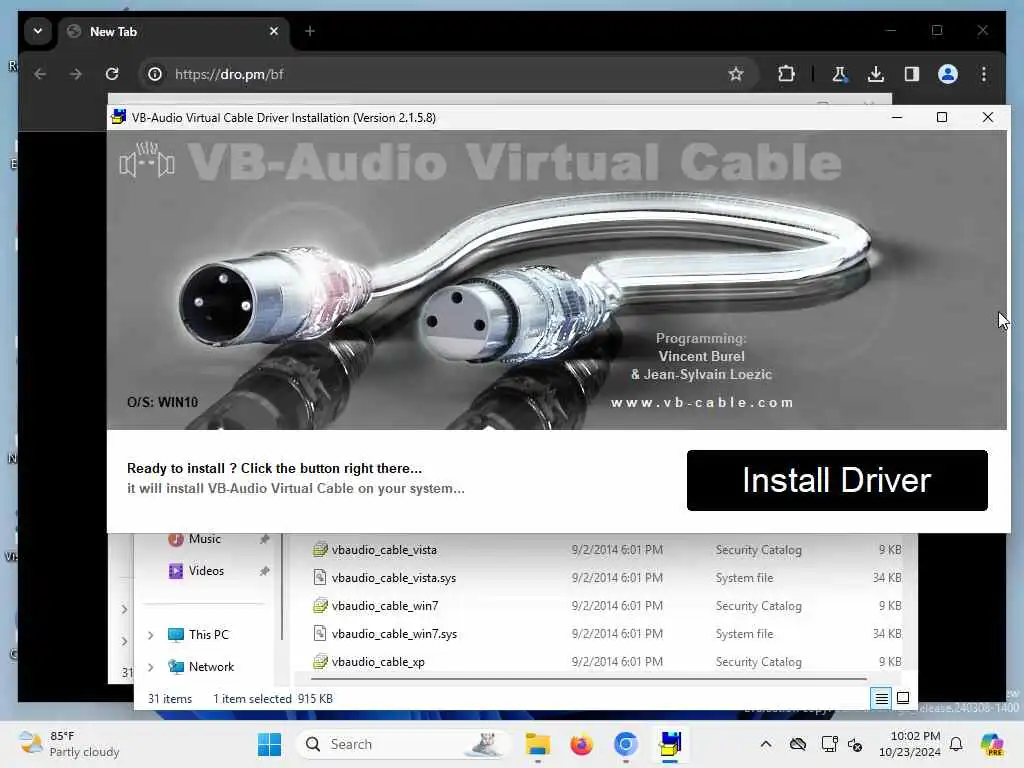
Task: Open Chrome profile avatar
Action: (x=948, y=74)
